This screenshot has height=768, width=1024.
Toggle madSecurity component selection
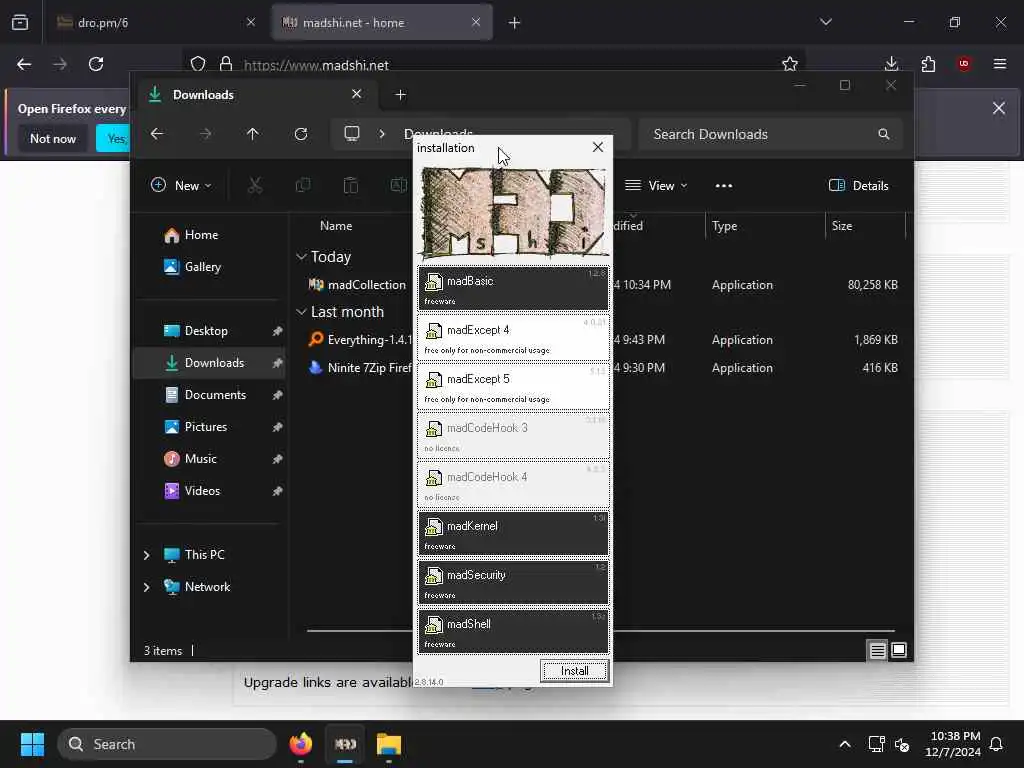coord(513,583)
